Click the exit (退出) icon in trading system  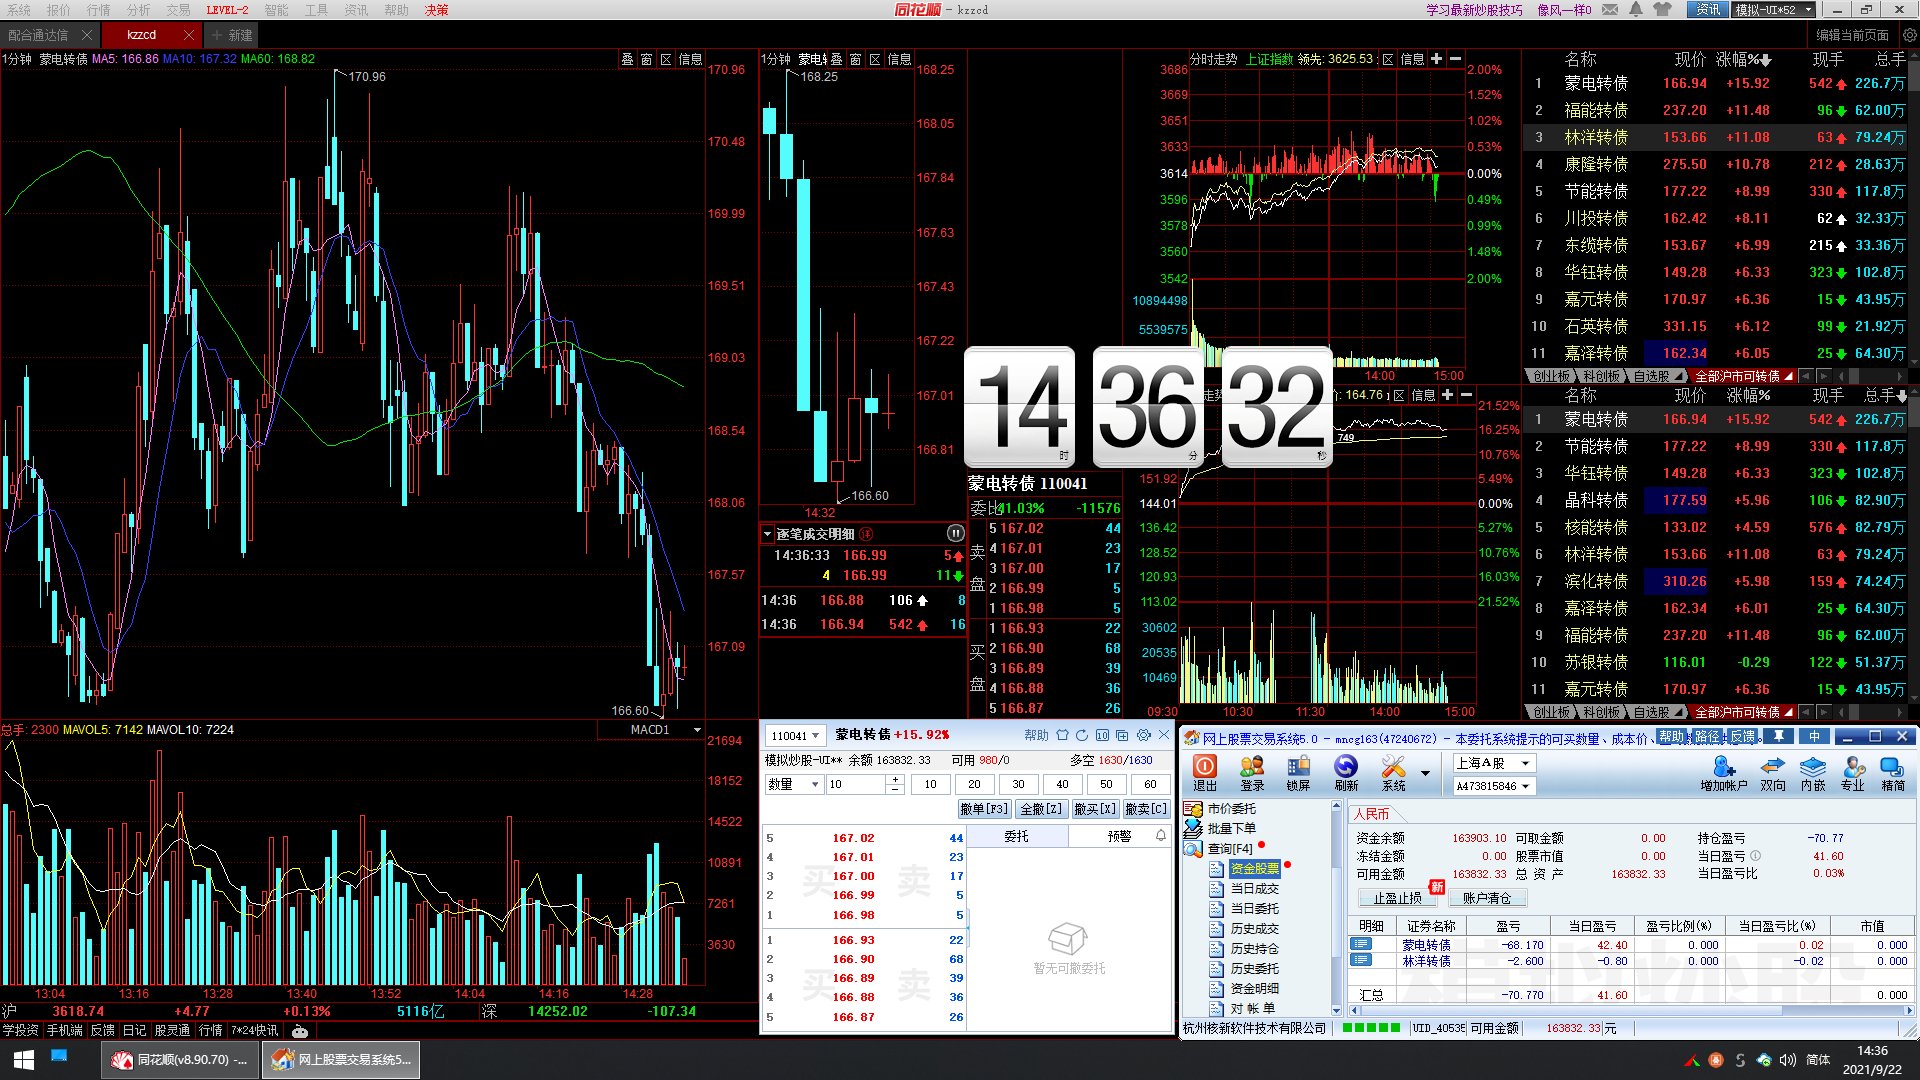(x=1205, y=772)
